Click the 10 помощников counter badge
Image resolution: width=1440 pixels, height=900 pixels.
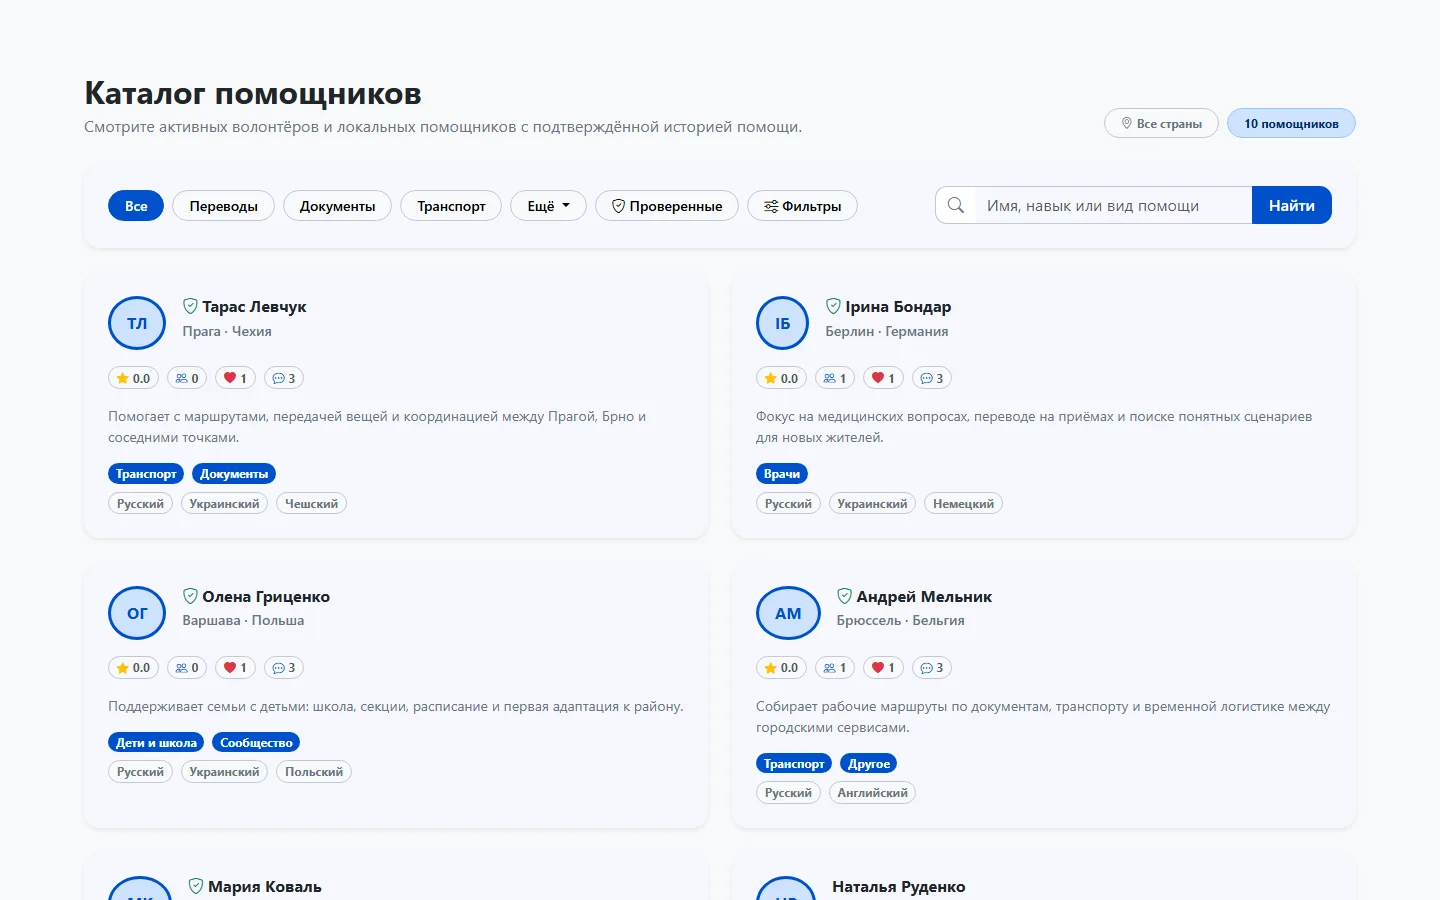click(x=1291, y=123)
